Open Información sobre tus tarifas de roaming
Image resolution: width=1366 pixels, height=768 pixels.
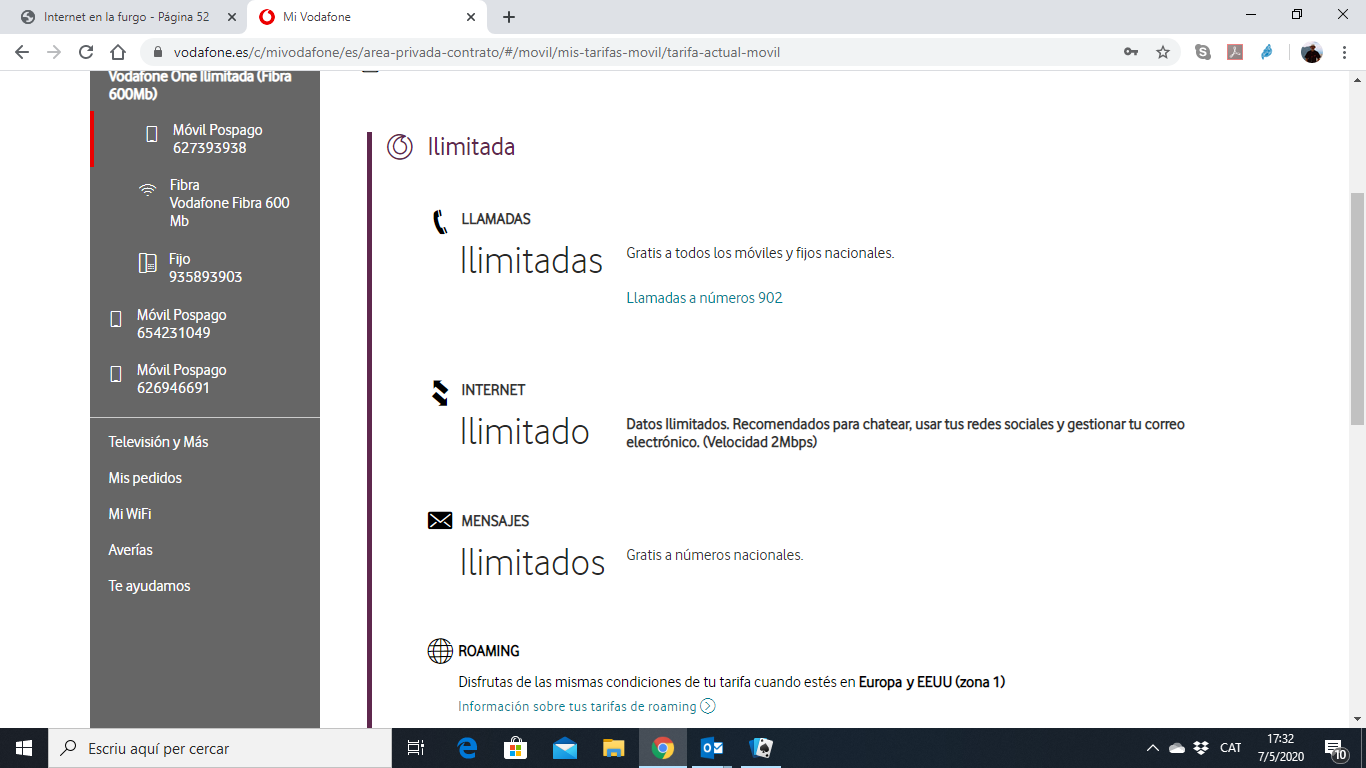577,706
